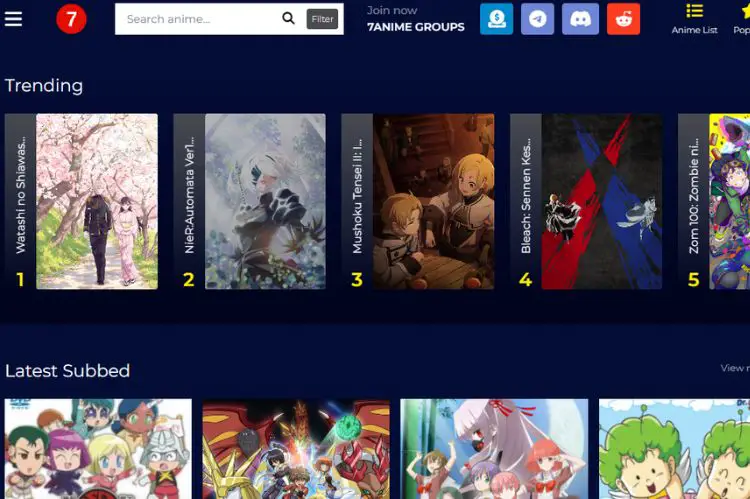
Task: Open the red dragon battle anime thumbnail
Action: pyautogui.click(x=296, y=449)
